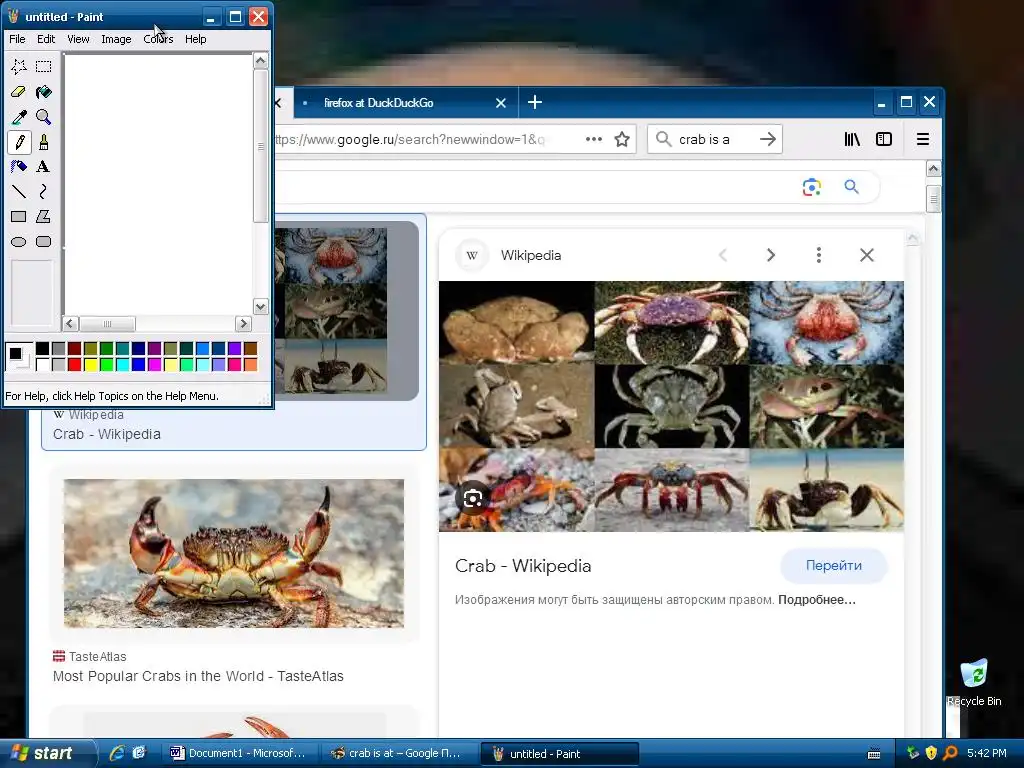This screenshot has height=768, width=1024.
Task: Open the Recycle Bin desktop icon
Action: point(974,682)
